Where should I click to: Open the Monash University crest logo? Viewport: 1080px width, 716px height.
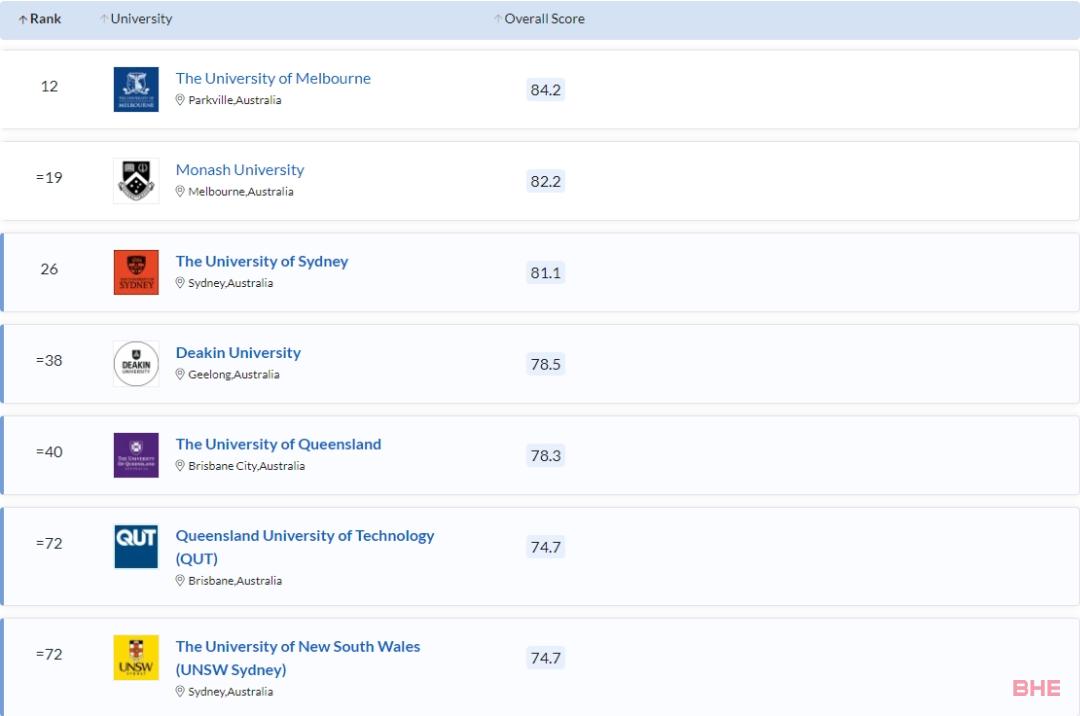136,181
